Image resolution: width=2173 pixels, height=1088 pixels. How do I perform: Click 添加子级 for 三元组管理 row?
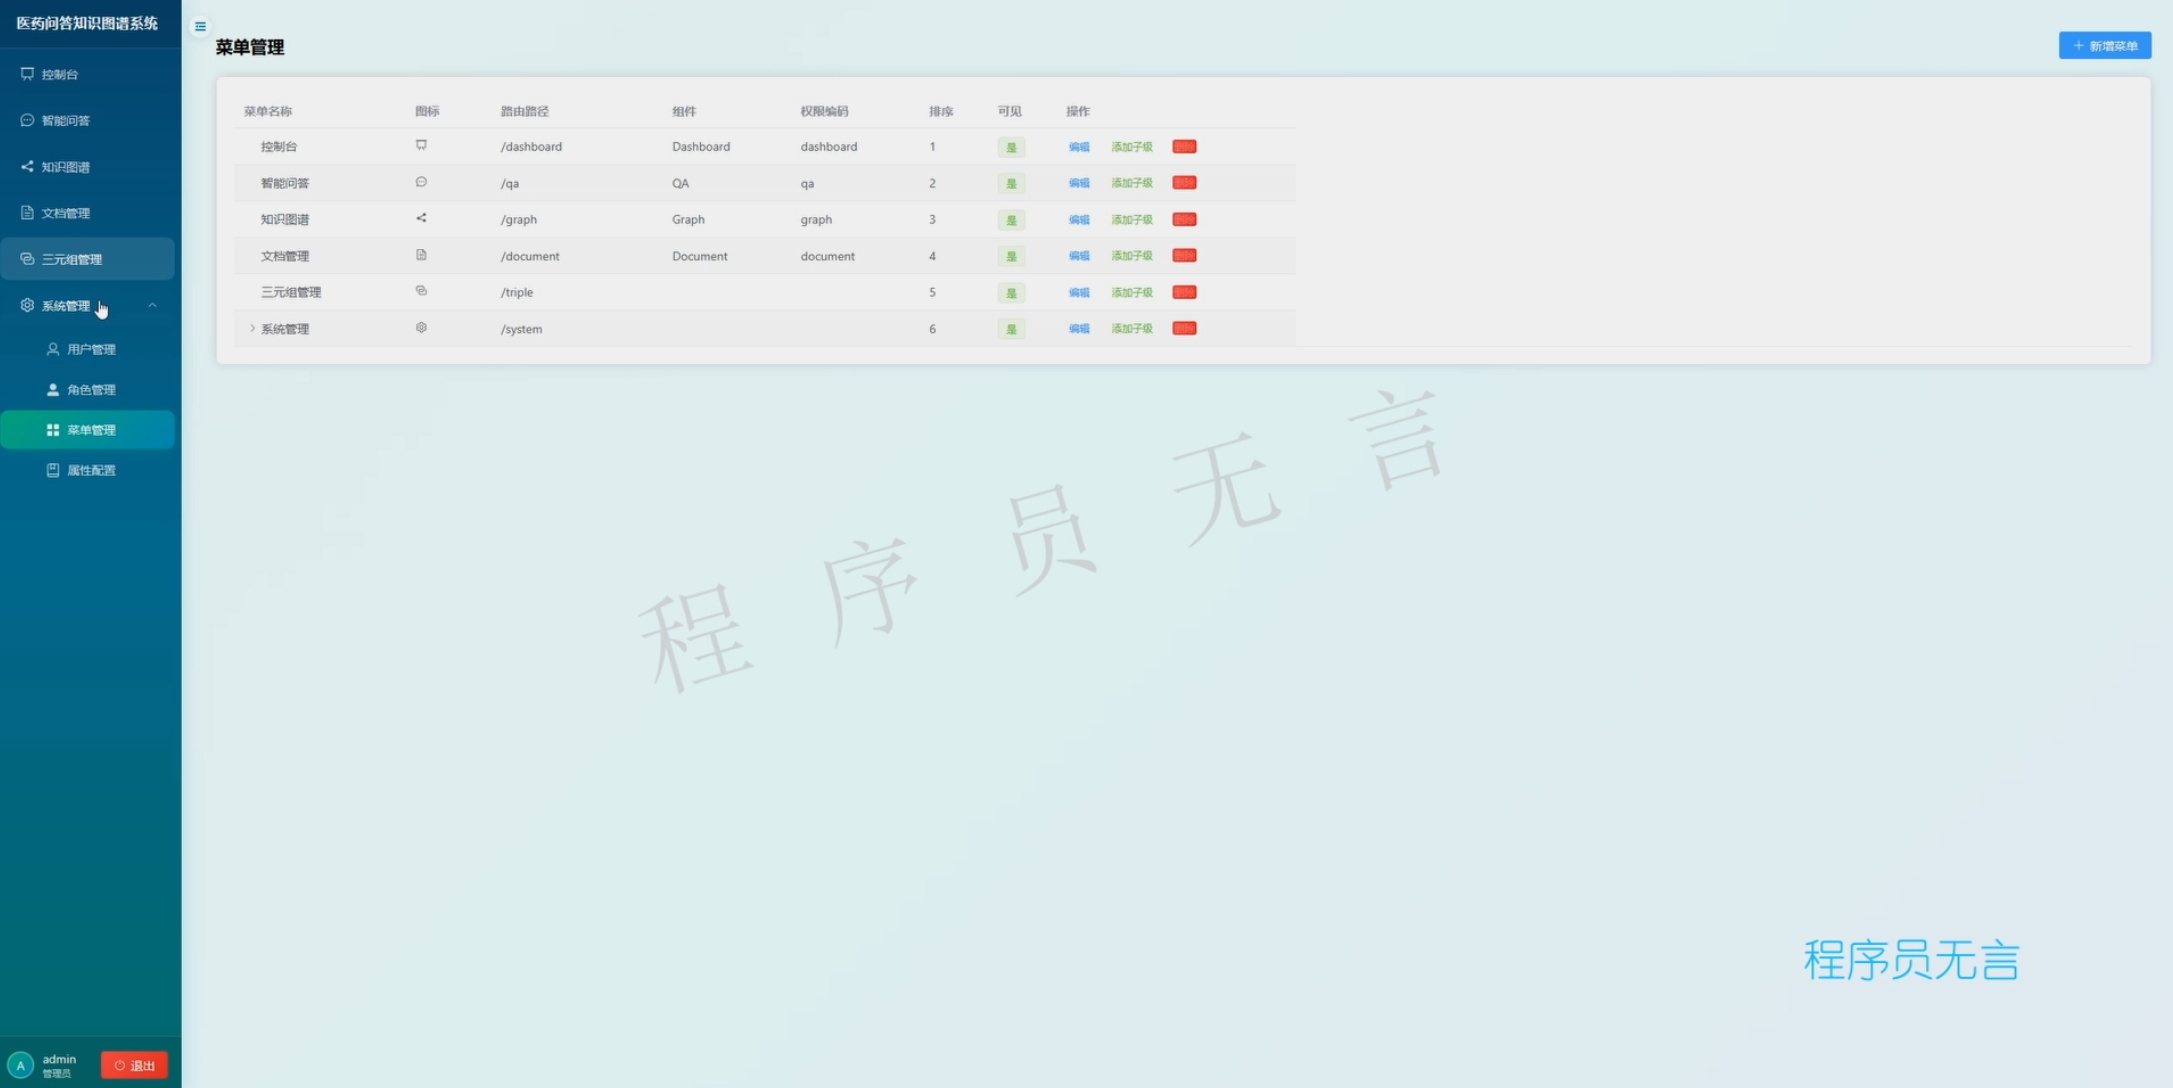1131,293
